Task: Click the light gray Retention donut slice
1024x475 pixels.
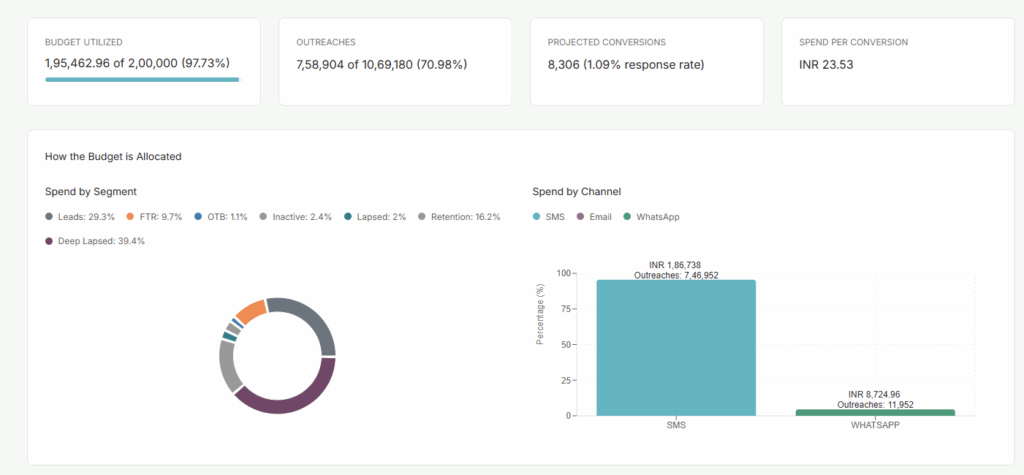Action: click(229, 366)
